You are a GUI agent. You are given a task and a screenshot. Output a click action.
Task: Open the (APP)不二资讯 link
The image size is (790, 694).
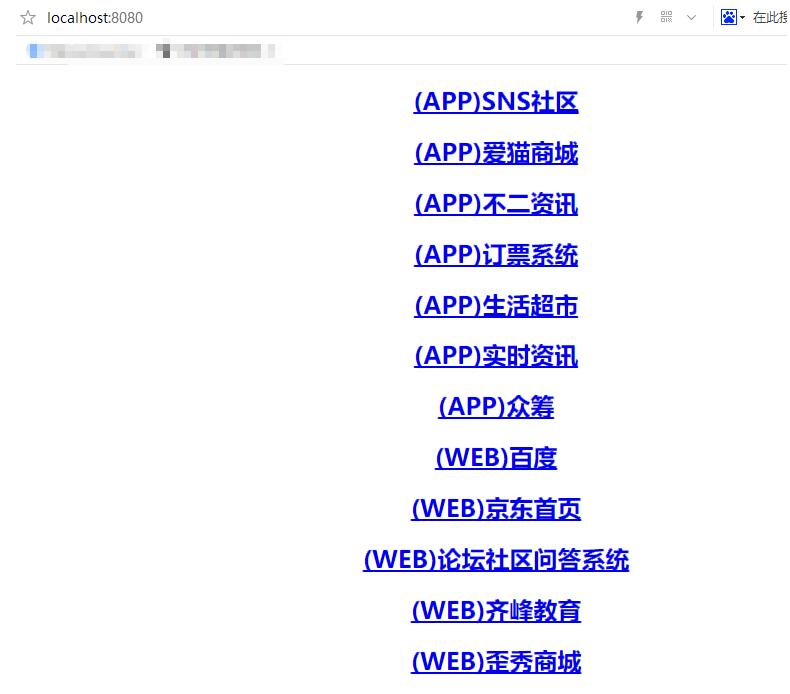[496, 204]
